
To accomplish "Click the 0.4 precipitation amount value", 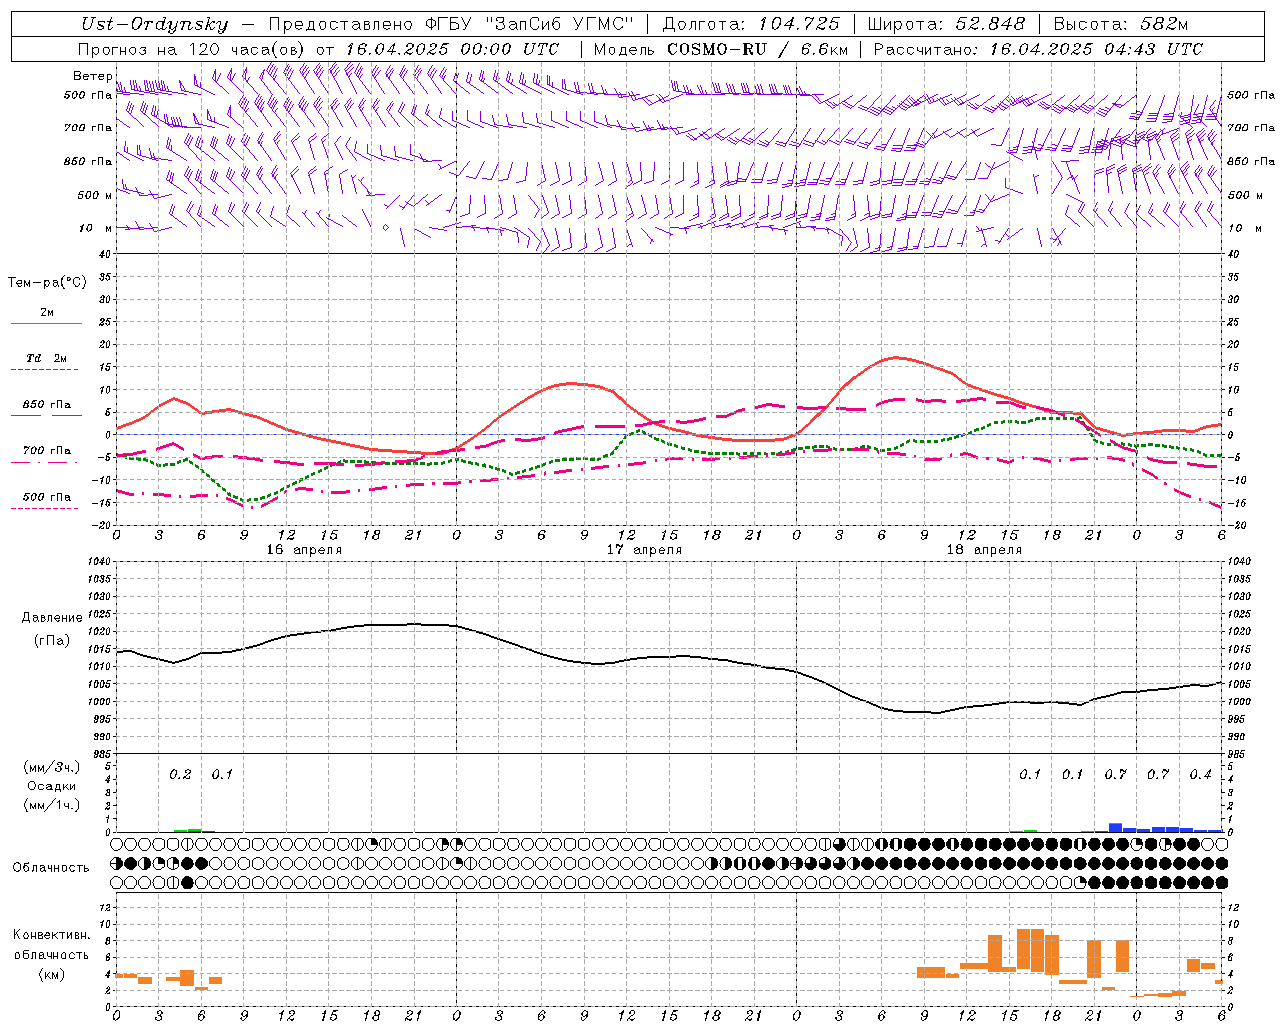I will pyautogui.click(x=1200, y=775).
